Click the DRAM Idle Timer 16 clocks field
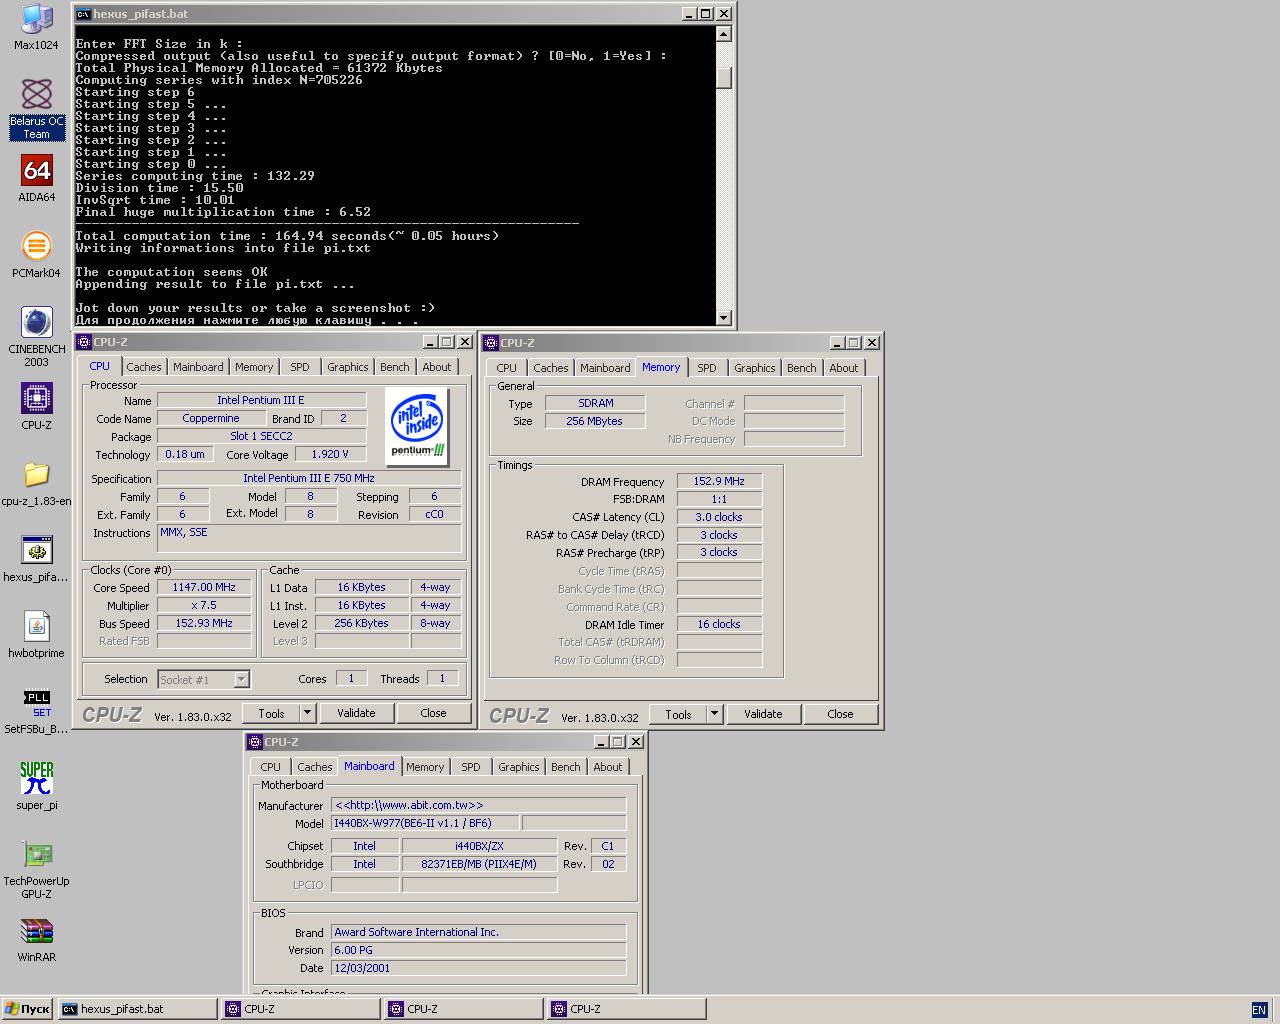This screenshot has width=1280, height=1024. tap(719, 624)
